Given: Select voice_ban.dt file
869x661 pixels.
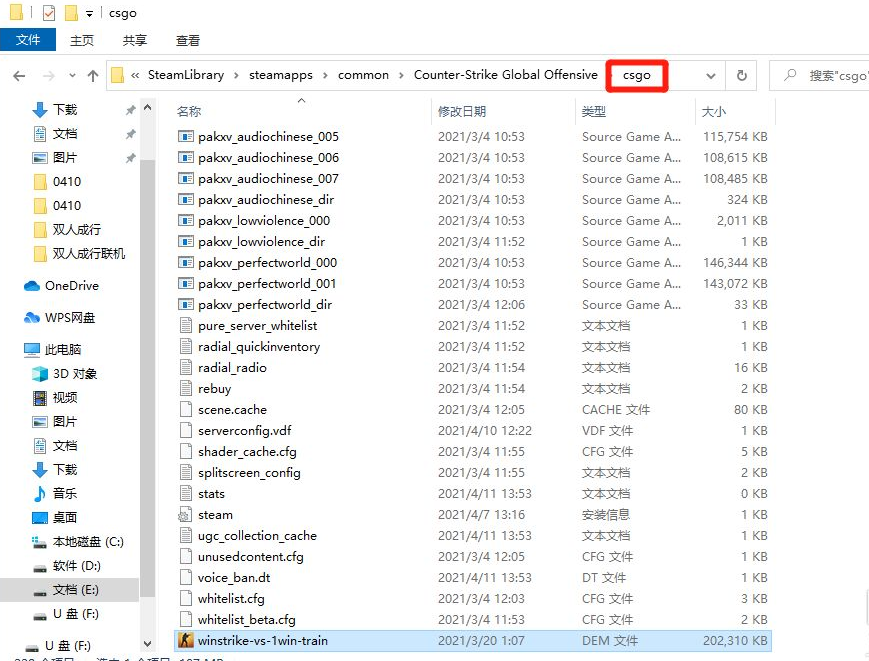Looking at the screenshot, I should 234,577.
